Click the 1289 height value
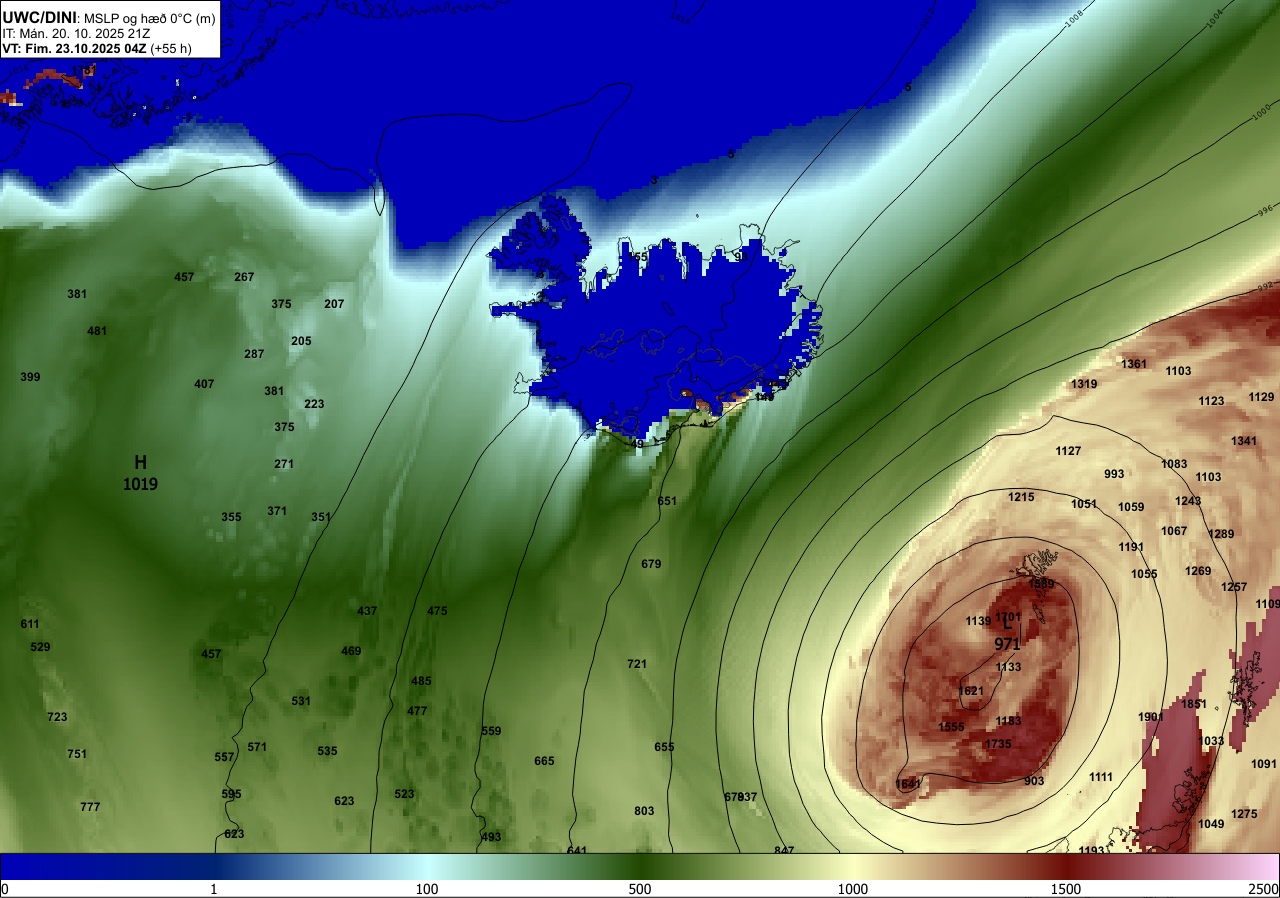Viewport: 1280px width, 898px height. click(1221, 534)
